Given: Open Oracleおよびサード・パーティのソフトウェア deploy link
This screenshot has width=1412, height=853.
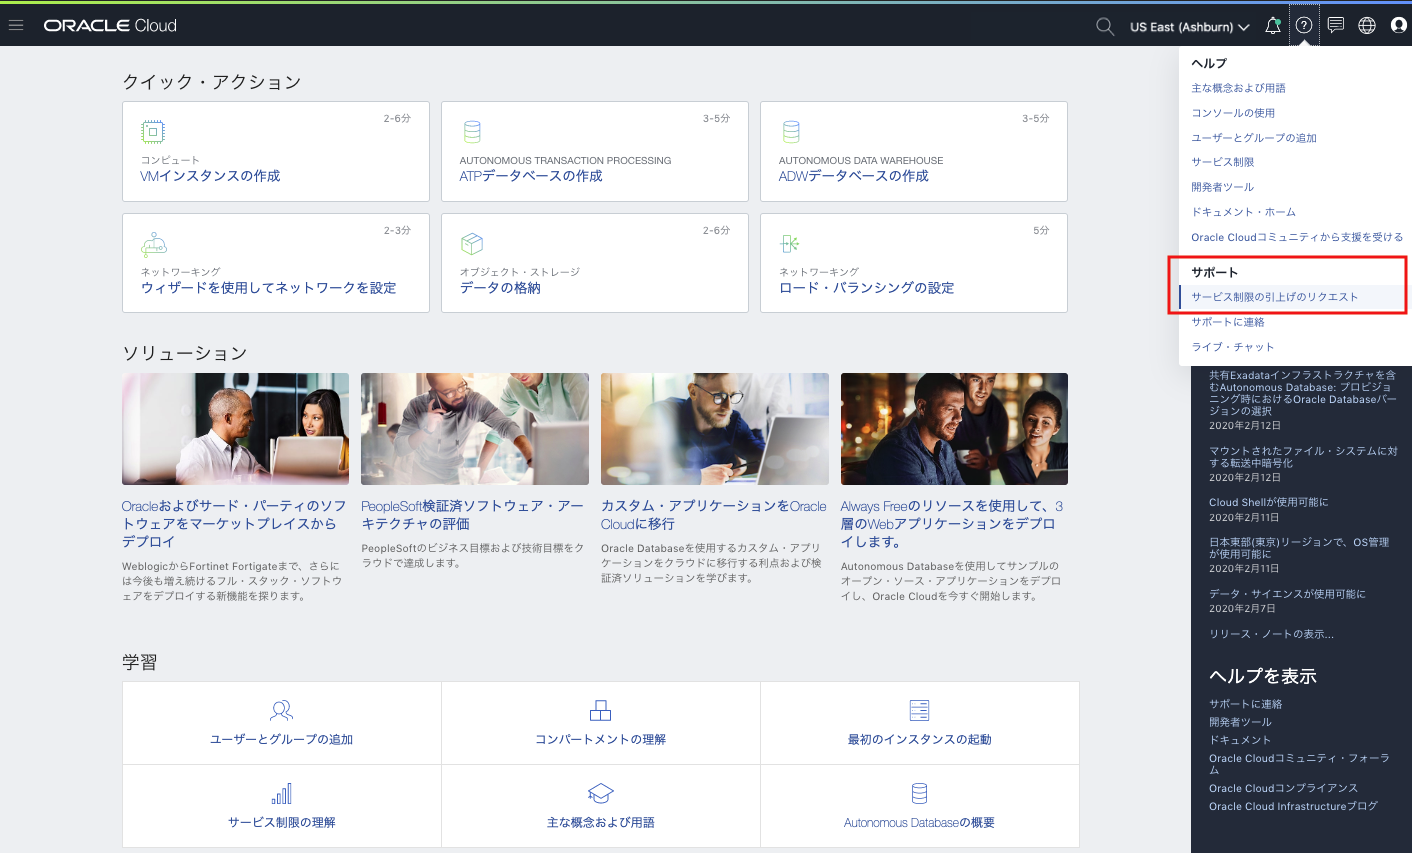Looking at the screenshot, I should tap(234, 524).
